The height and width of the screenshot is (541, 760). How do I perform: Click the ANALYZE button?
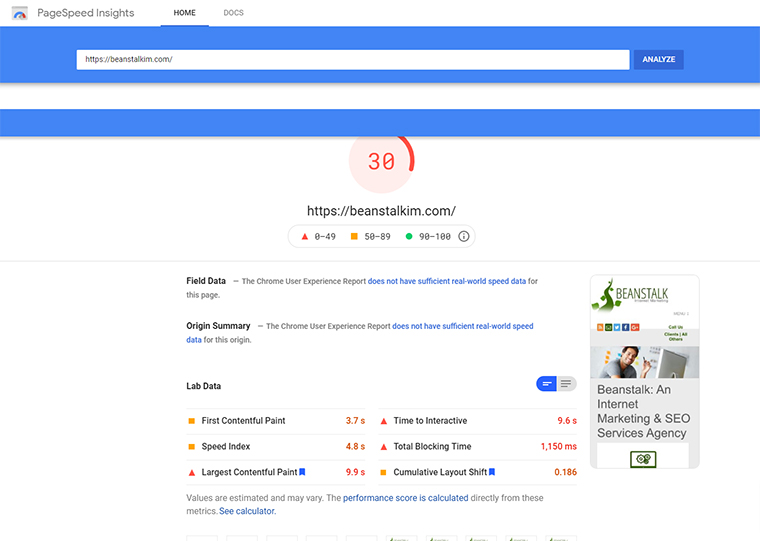[659, 60]
